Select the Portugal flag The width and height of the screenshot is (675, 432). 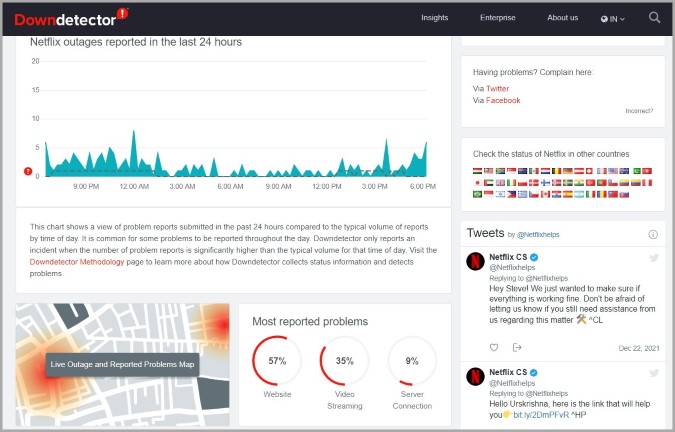coord(602,183)
